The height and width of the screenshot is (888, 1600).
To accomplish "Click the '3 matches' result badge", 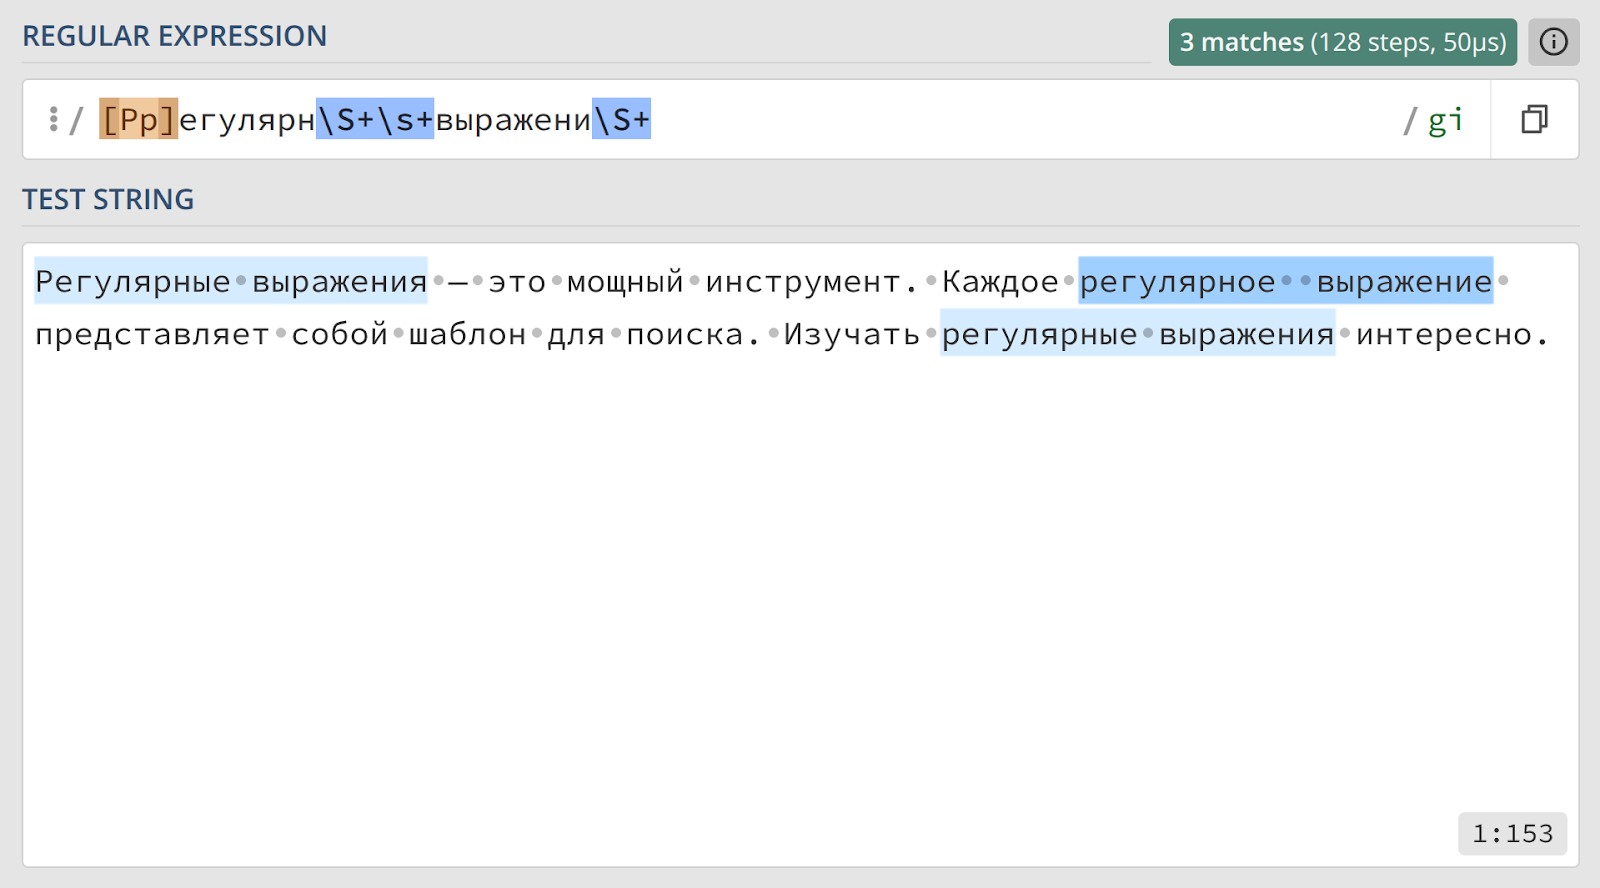I will click(x=1342, y=42).
